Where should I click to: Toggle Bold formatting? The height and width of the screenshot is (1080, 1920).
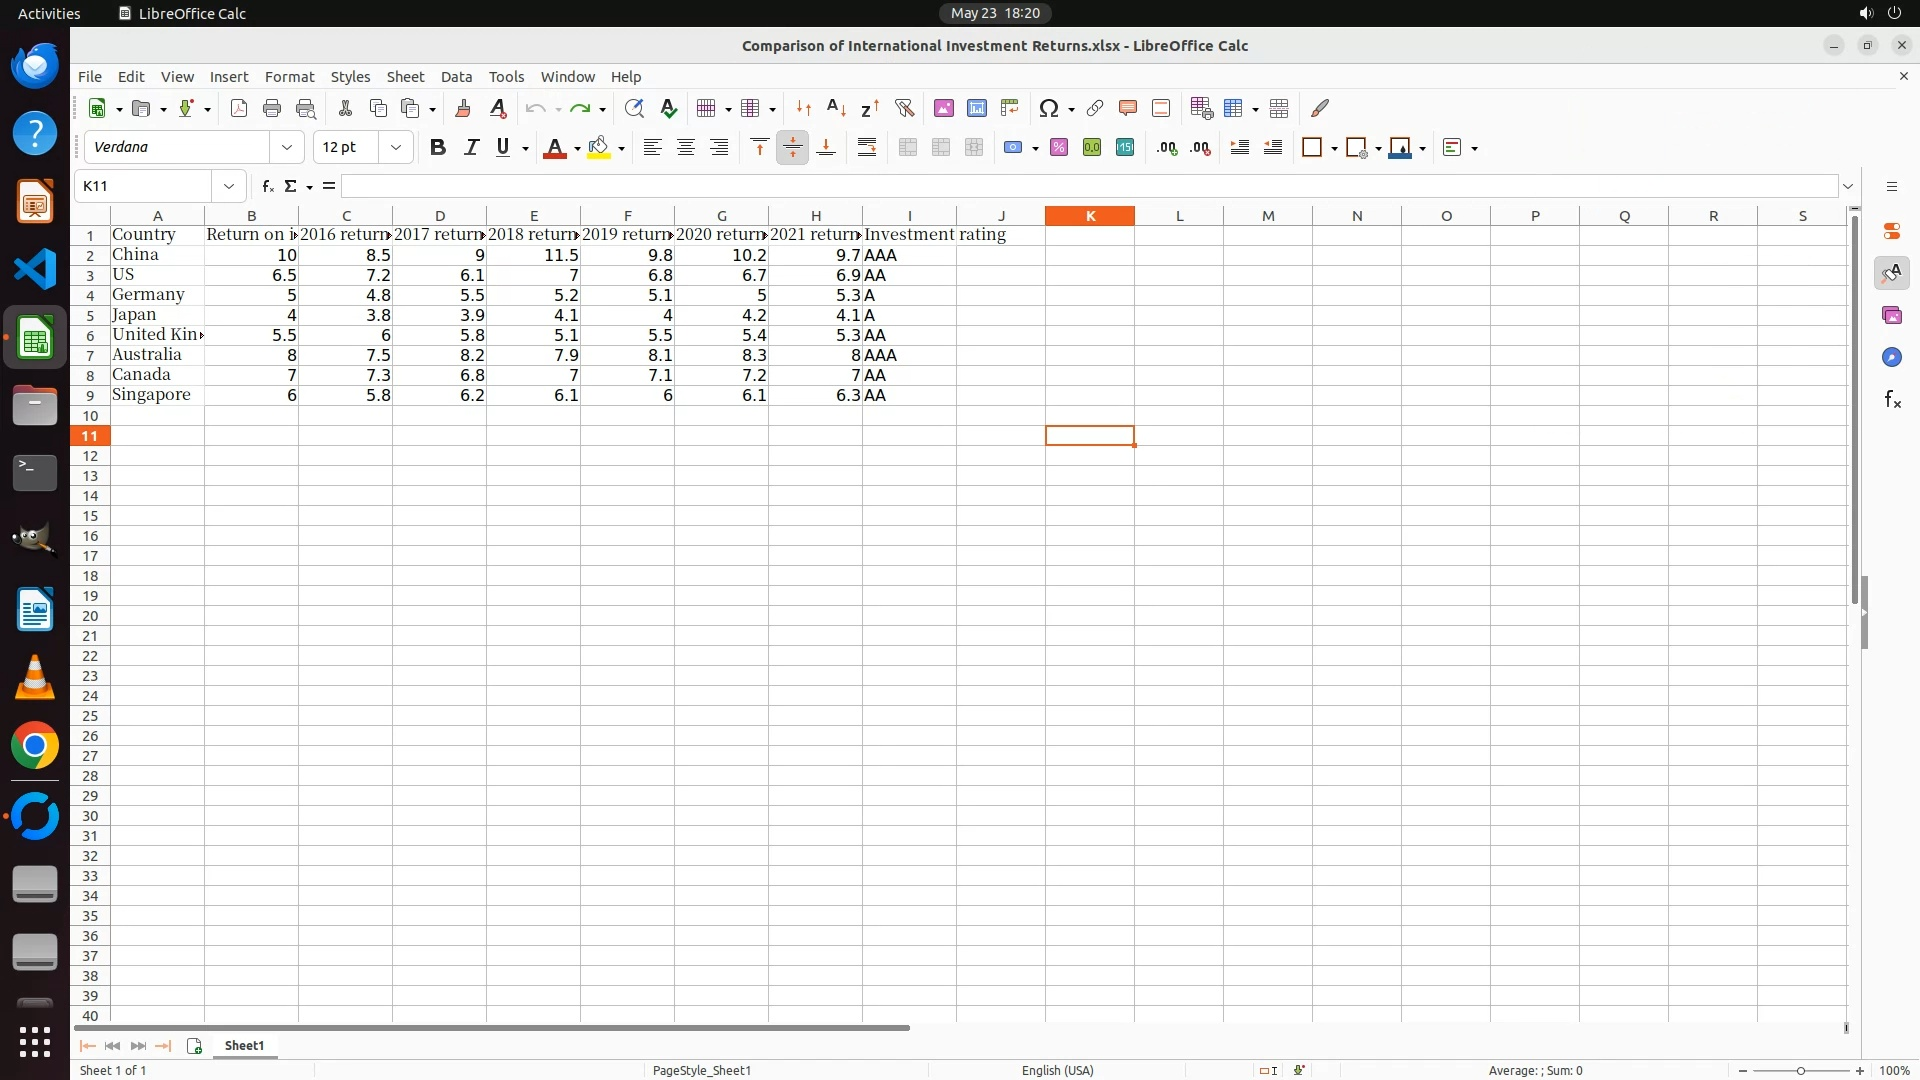coord(437,148)
